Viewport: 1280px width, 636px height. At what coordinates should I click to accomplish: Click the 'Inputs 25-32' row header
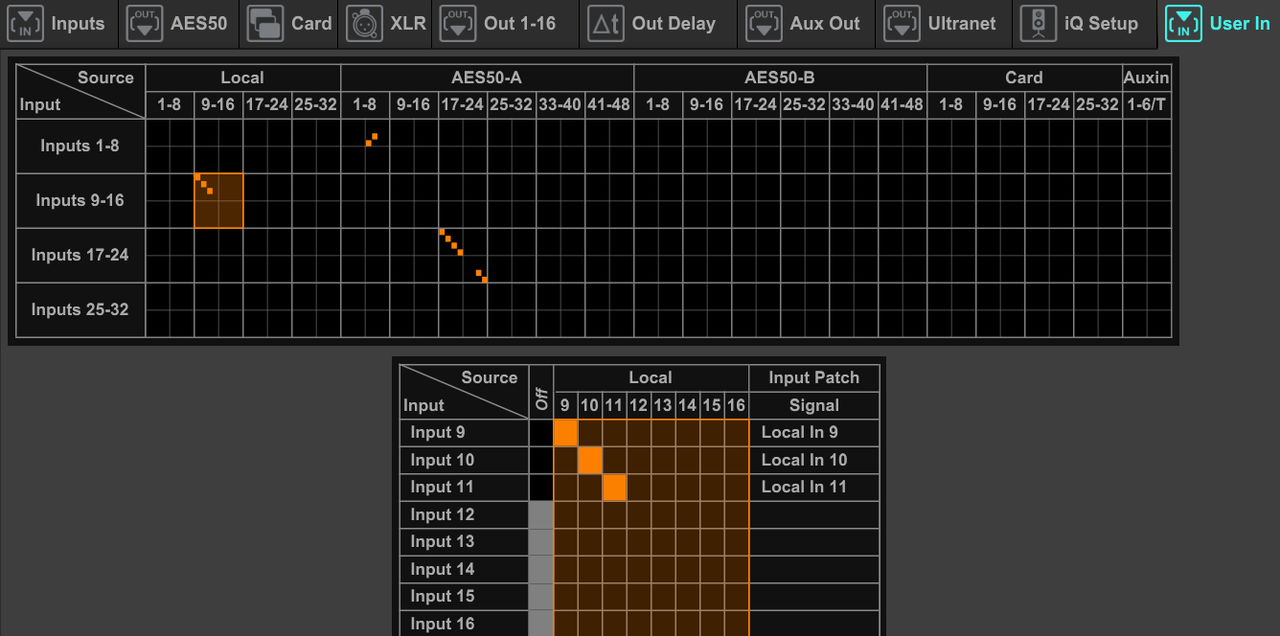[x=81, y=310]
